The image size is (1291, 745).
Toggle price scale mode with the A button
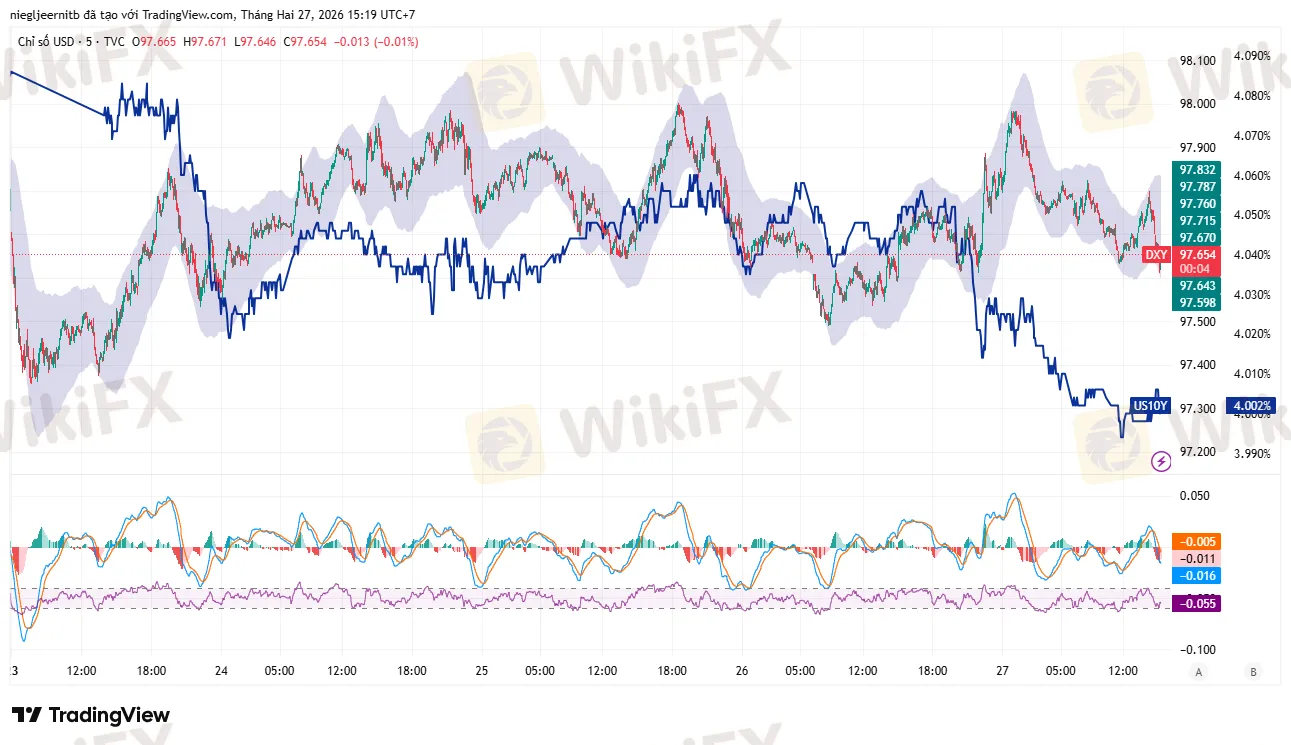[1197, 672]
